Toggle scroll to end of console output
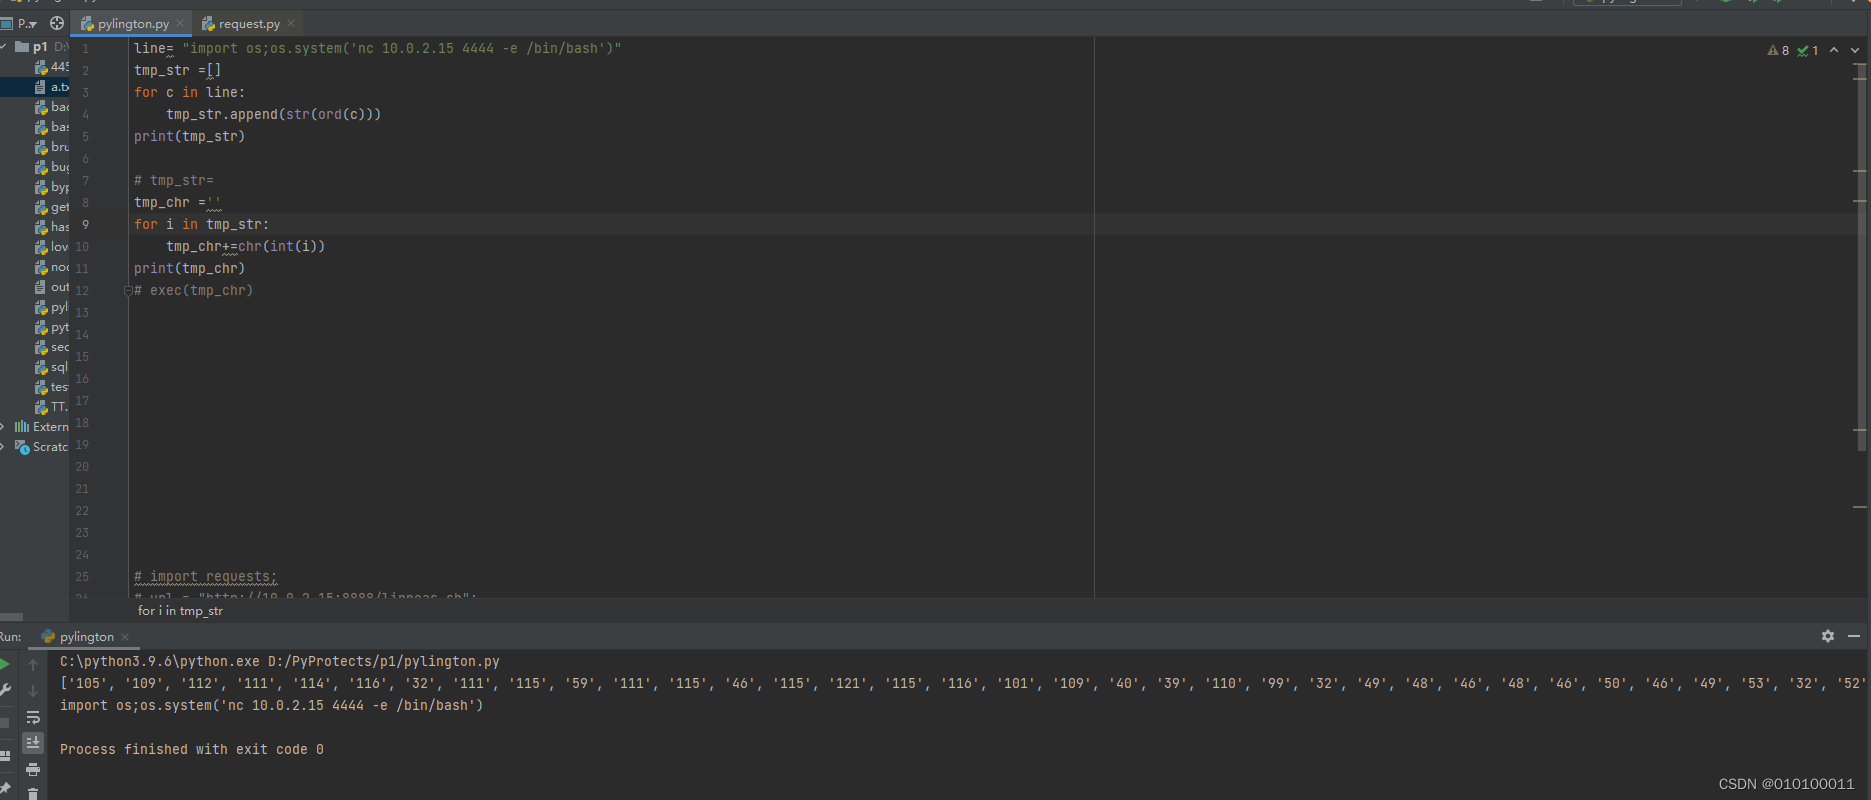The width and height of the screenshot is (1871, 800). [33, 742]
